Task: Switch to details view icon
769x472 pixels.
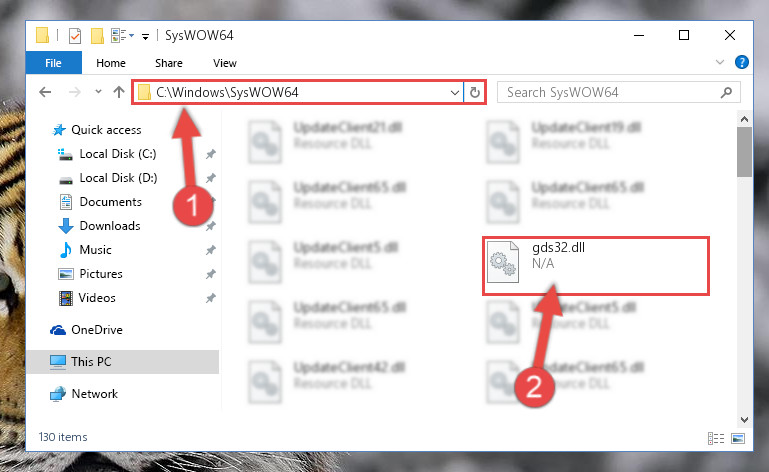Action: 716,438
